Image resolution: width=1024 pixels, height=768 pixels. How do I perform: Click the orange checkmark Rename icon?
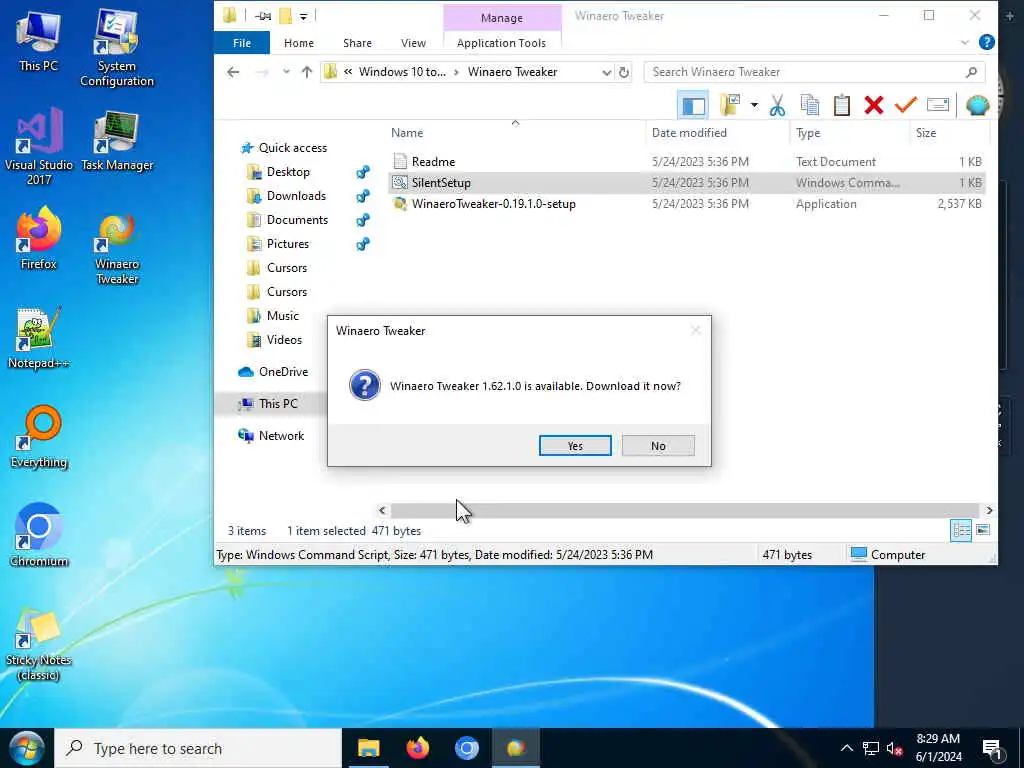pyautogui.click(x=906, y=104)
